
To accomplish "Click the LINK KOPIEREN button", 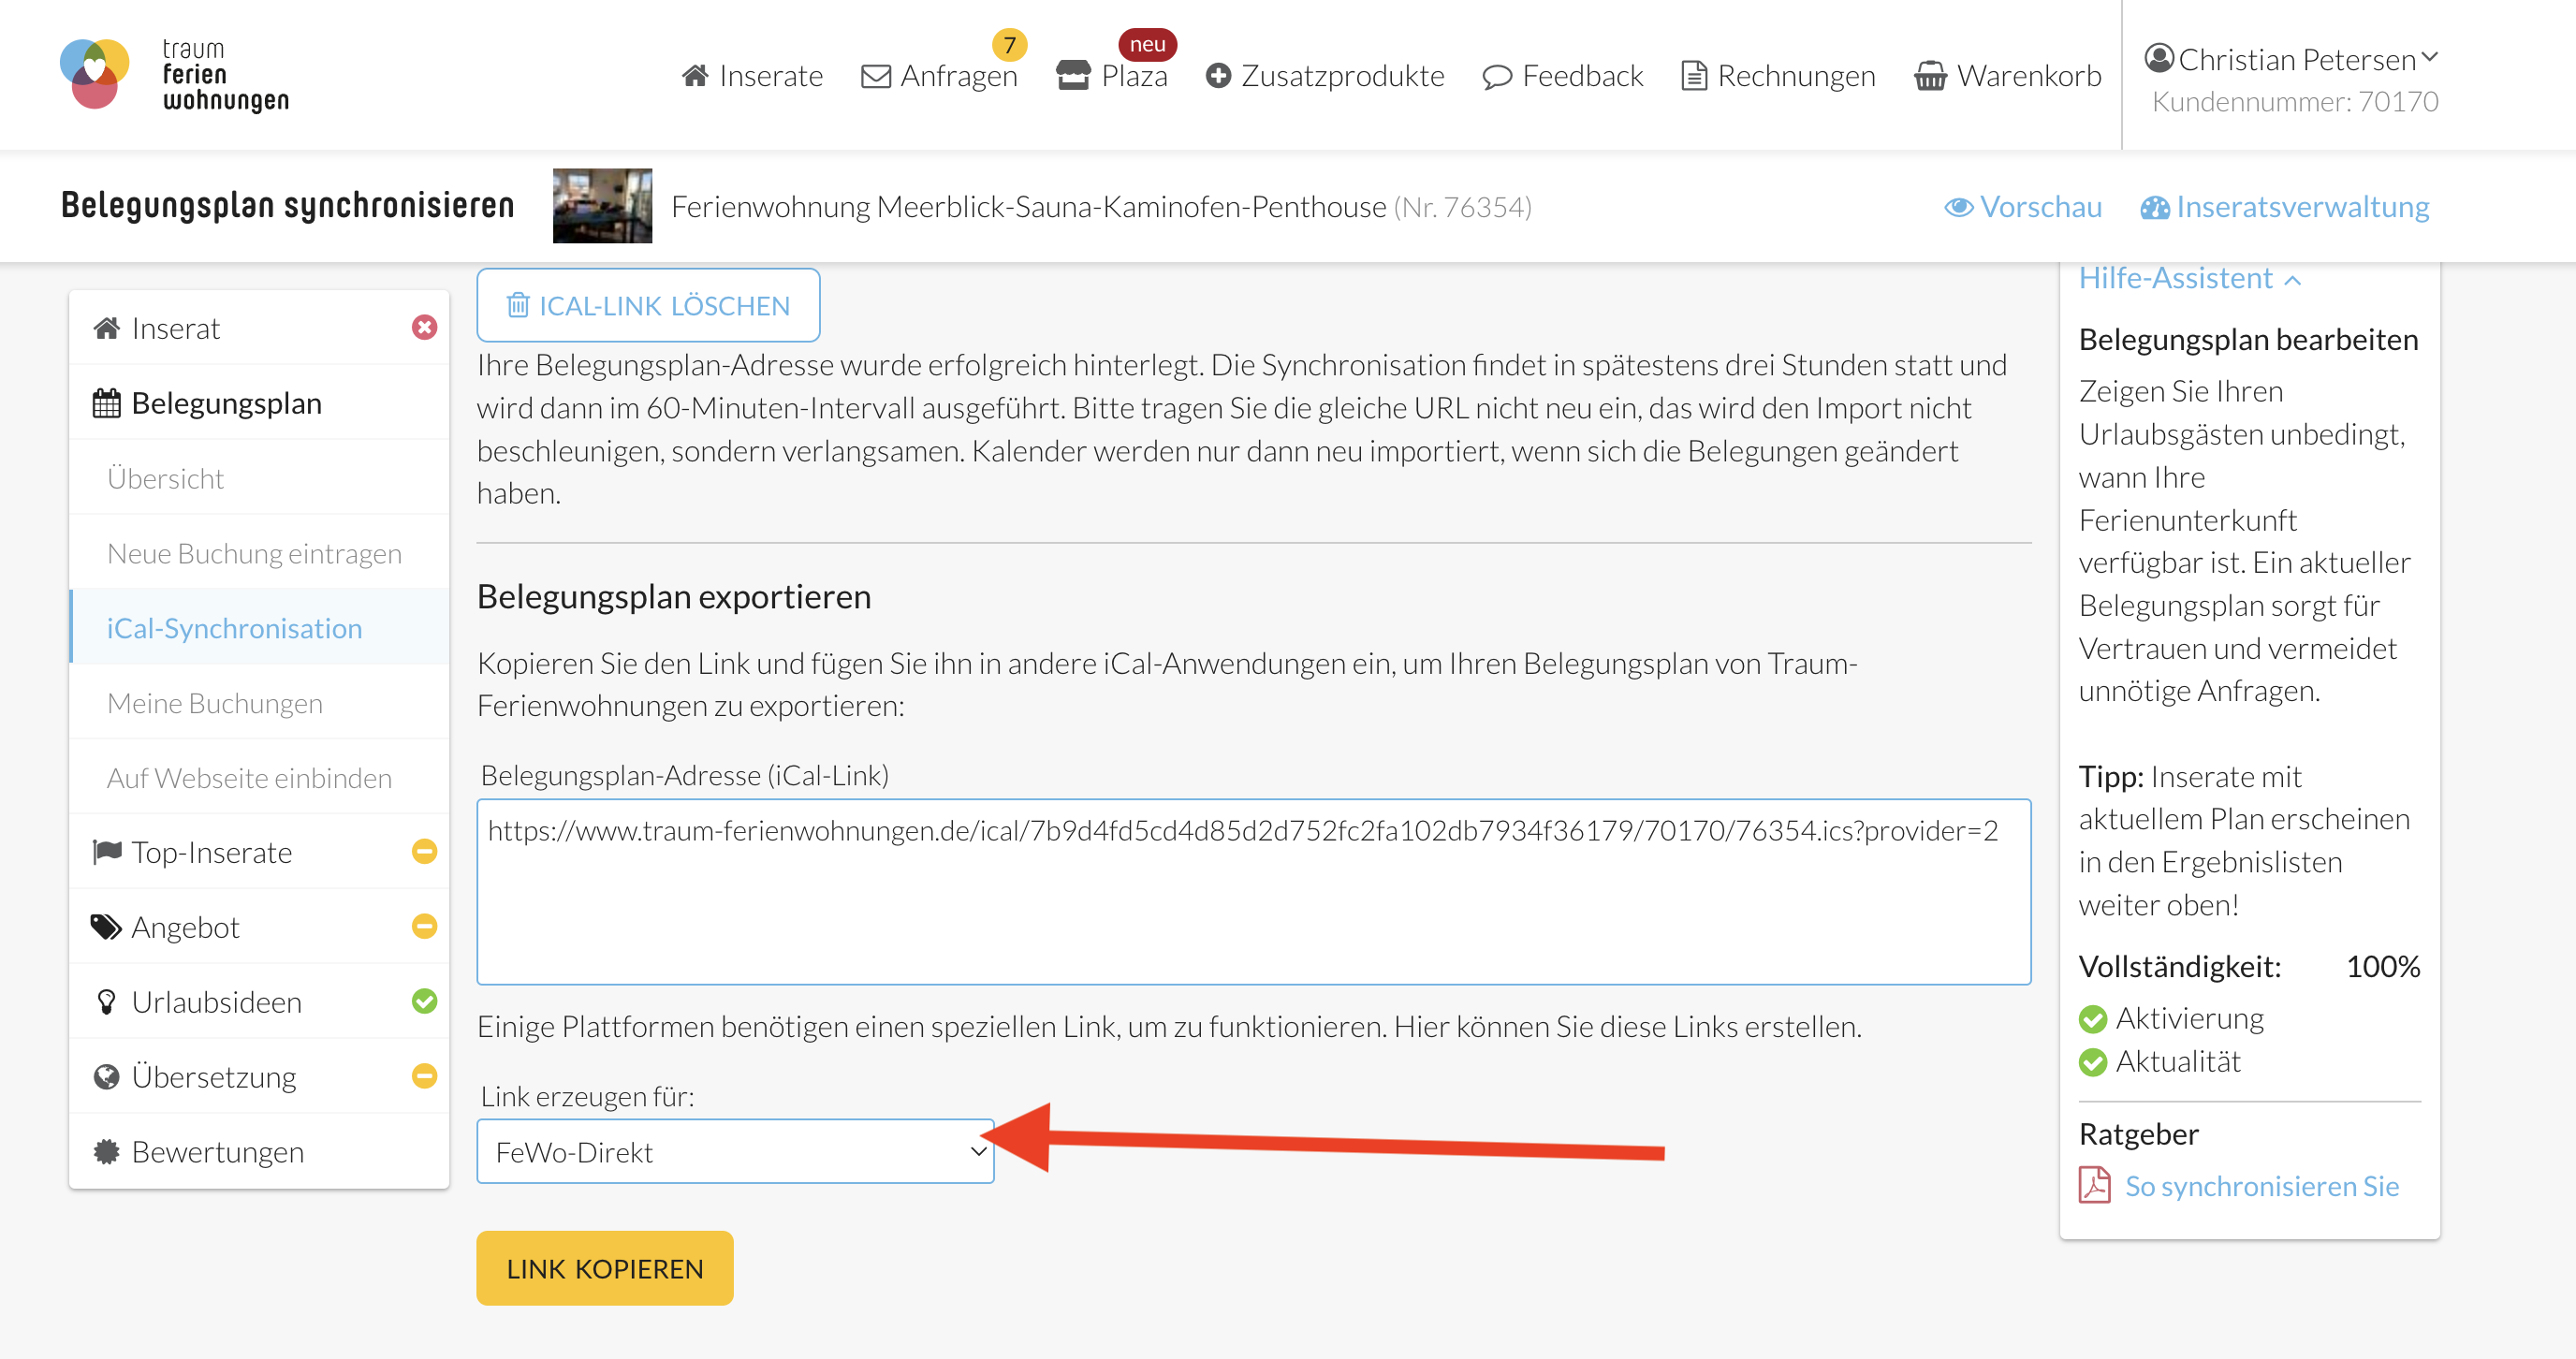I will [x=604, y=1268].
